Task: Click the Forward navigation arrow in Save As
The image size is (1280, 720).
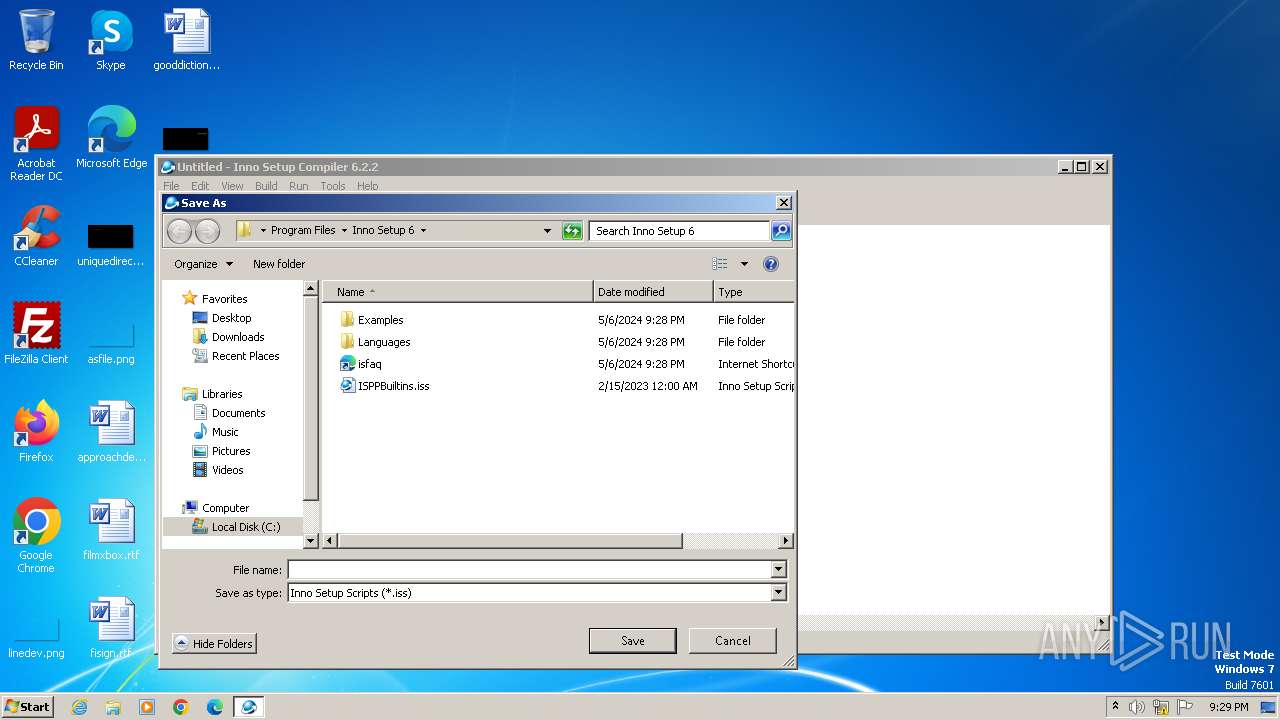Action: pos(207,231)
